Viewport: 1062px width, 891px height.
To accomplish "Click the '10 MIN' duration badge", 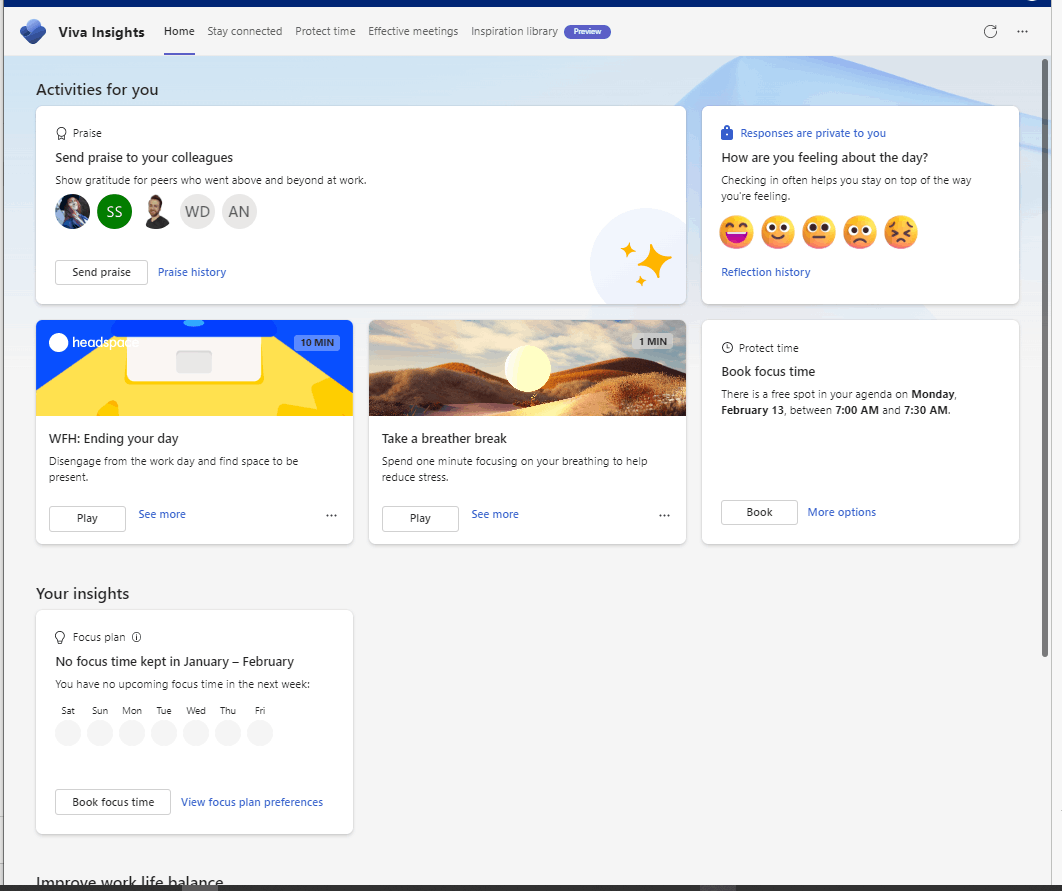I will [317, 343].
